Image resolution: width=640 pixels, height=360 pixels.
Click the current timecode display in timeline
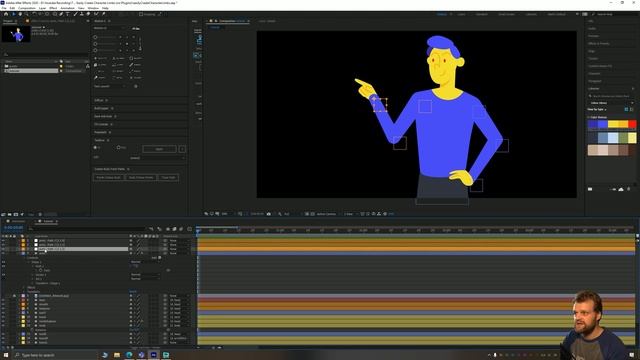pos(13,228)
